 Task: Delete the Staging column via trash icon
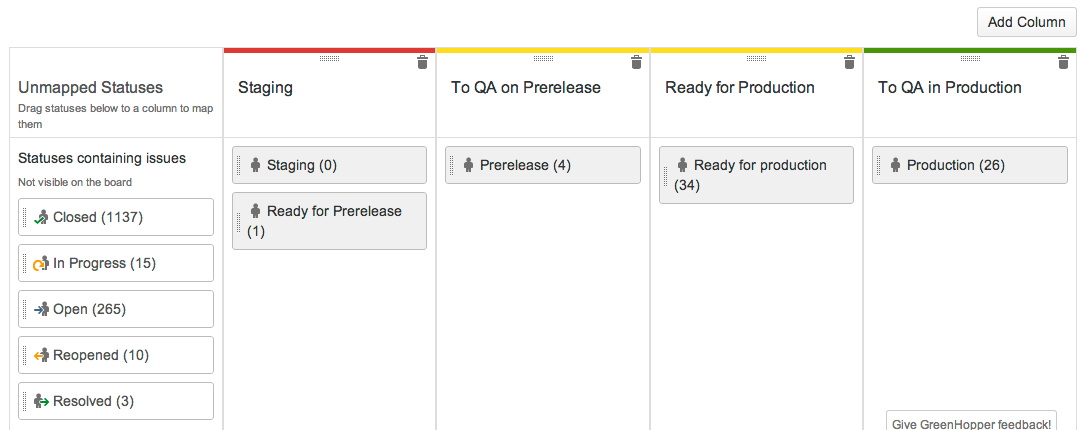pyautogui.click(x=422, y=63)
